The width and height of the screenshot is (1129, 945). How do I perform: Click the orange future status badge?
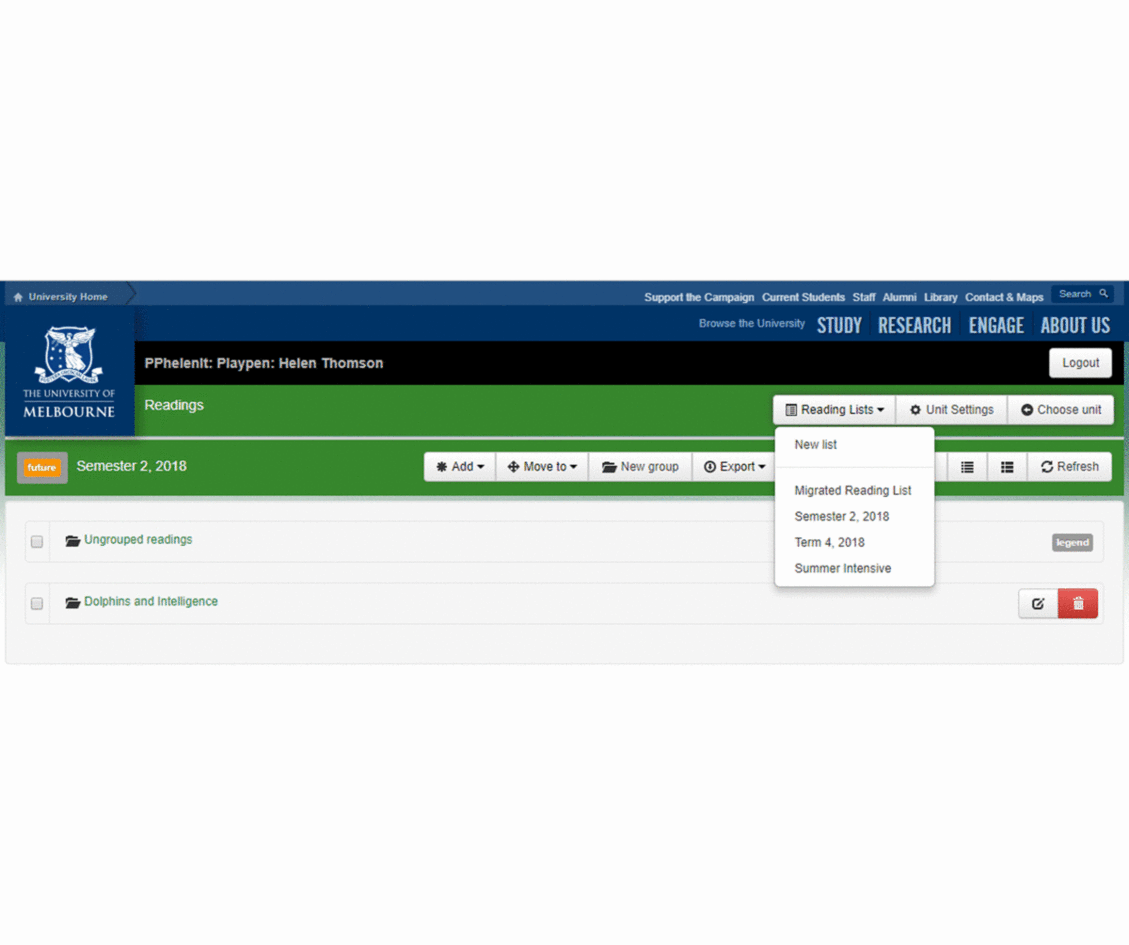point(42,467)
